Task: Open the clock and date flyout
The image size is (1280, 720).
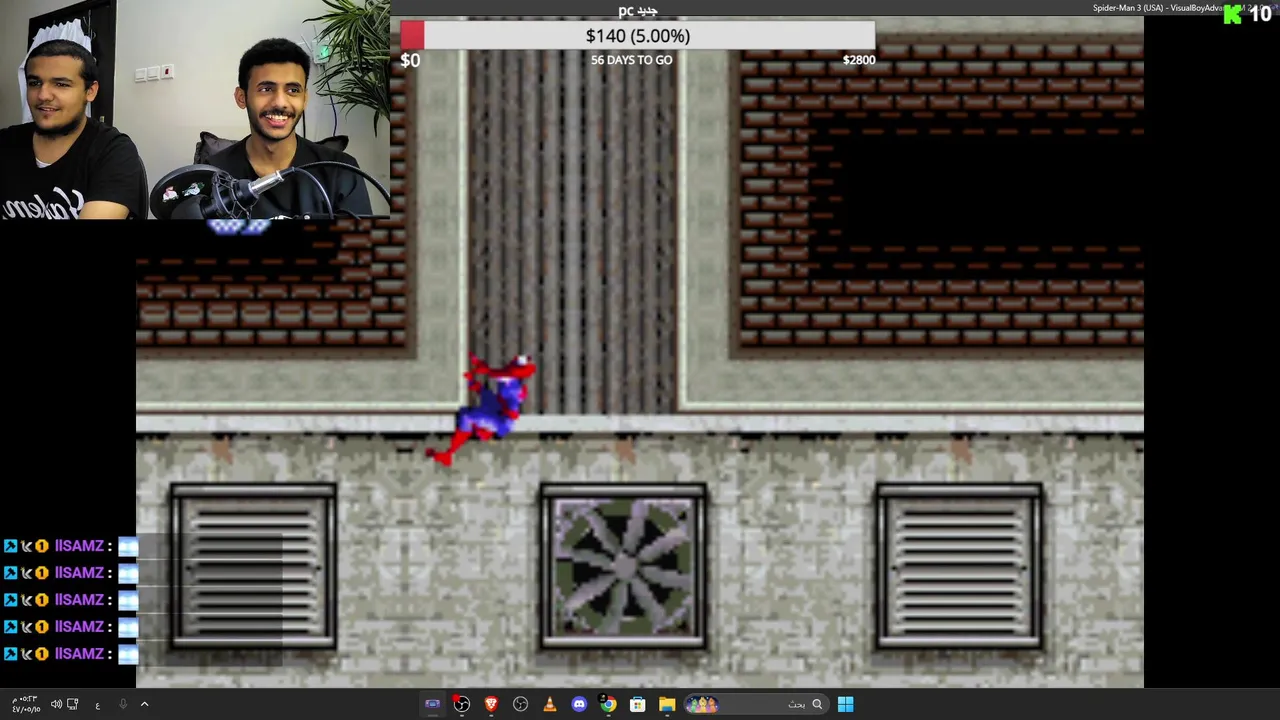Action: click(x=27, y=704)
